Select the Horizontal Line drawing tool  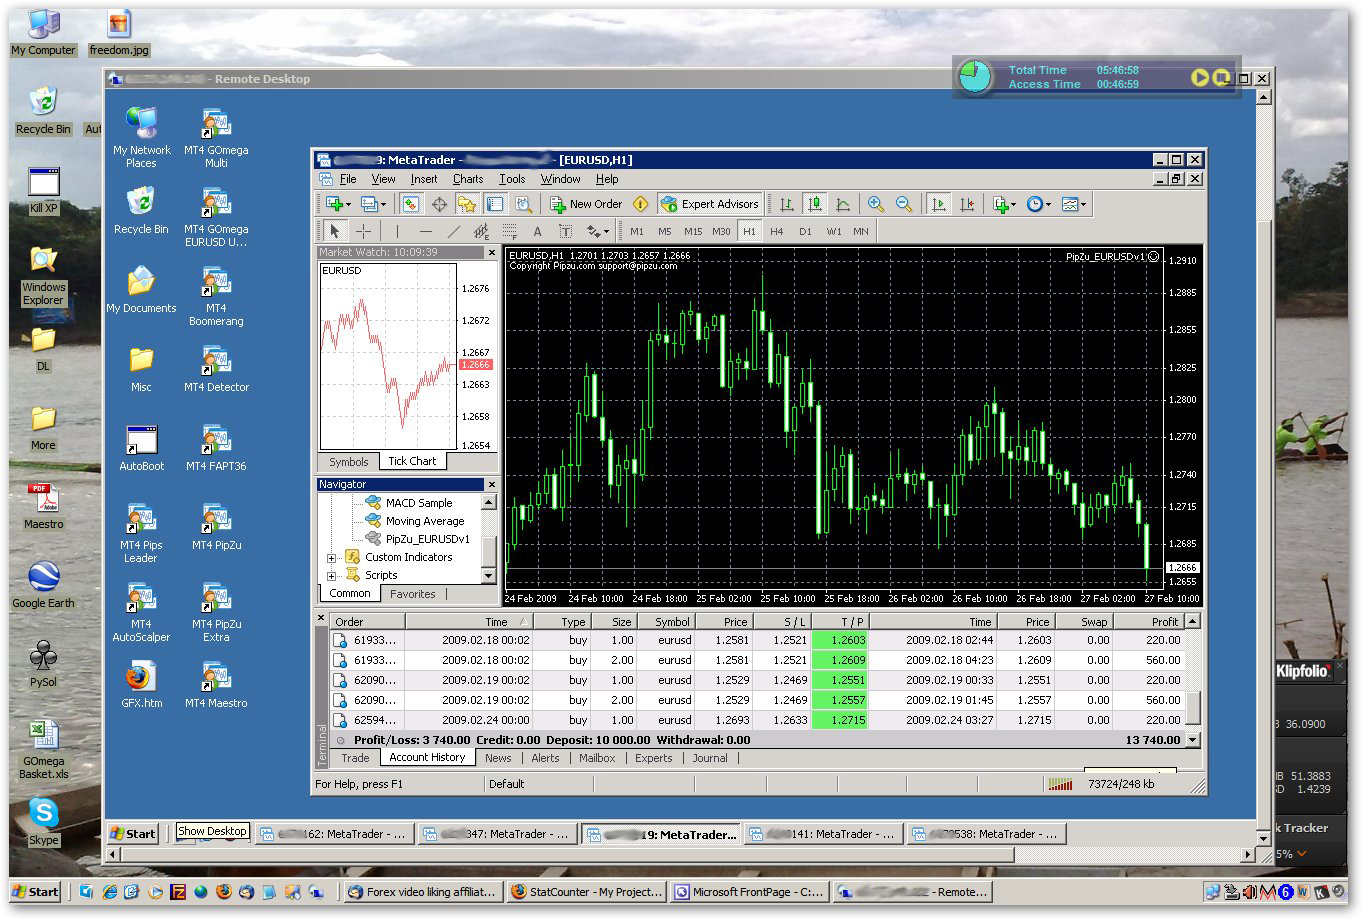425,231
